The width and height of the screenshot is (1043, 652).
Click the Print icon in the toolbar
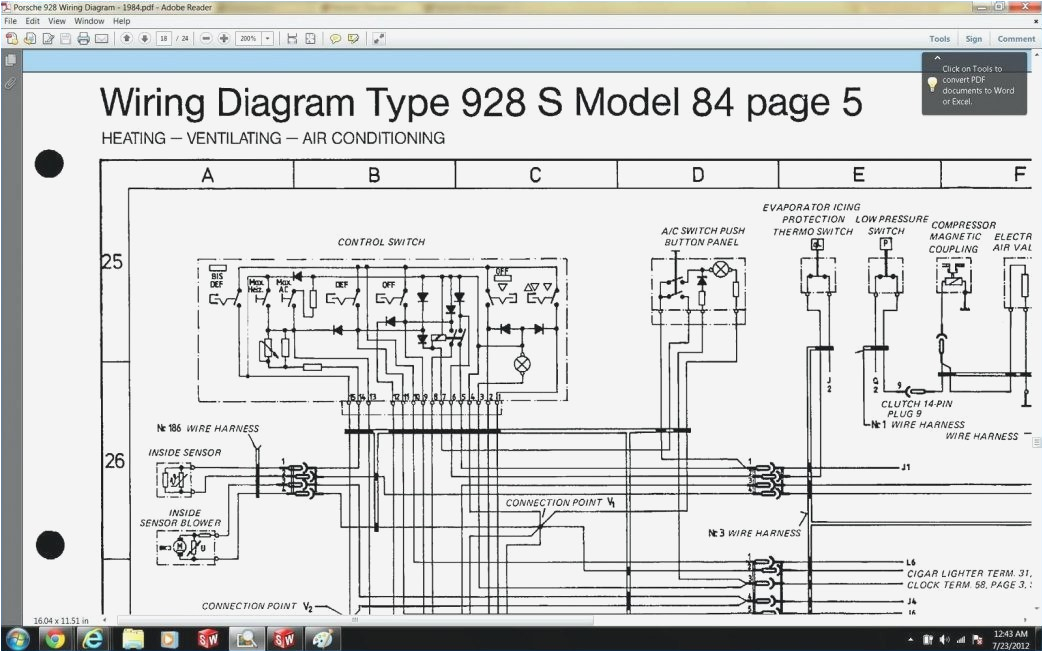coord(83,39)
